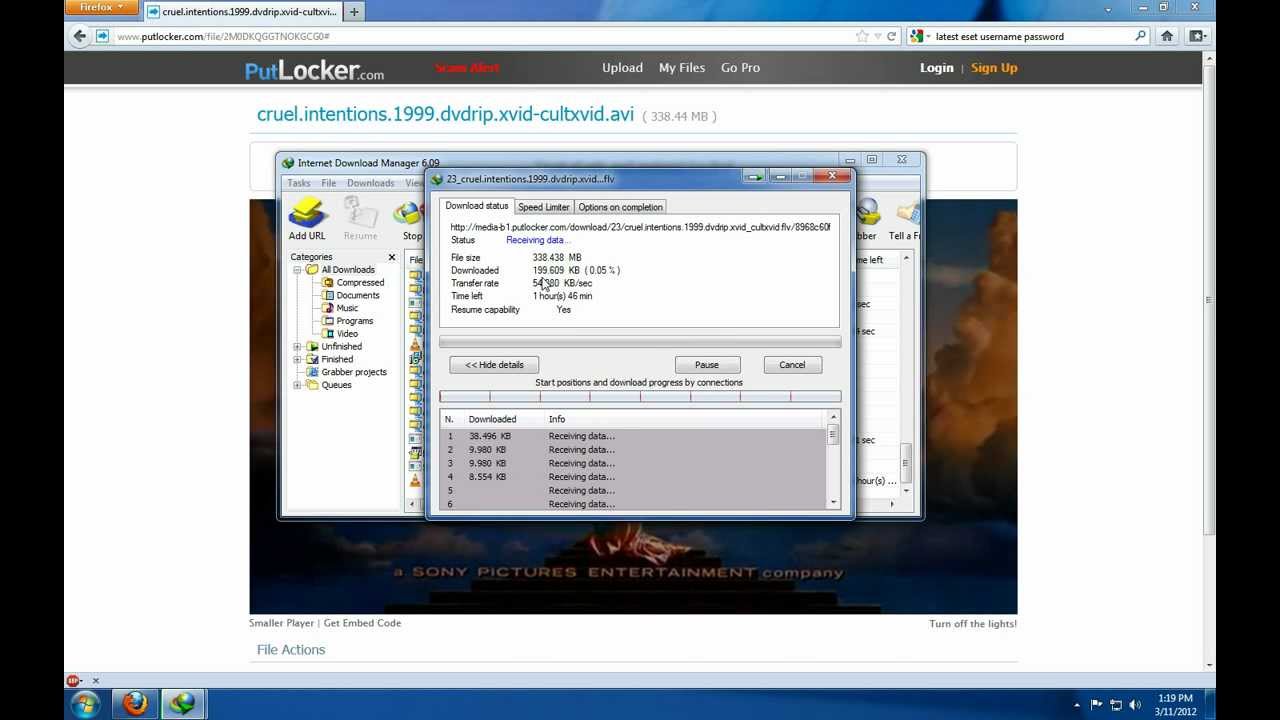Reload the page with refresh icon

point(891,36)
